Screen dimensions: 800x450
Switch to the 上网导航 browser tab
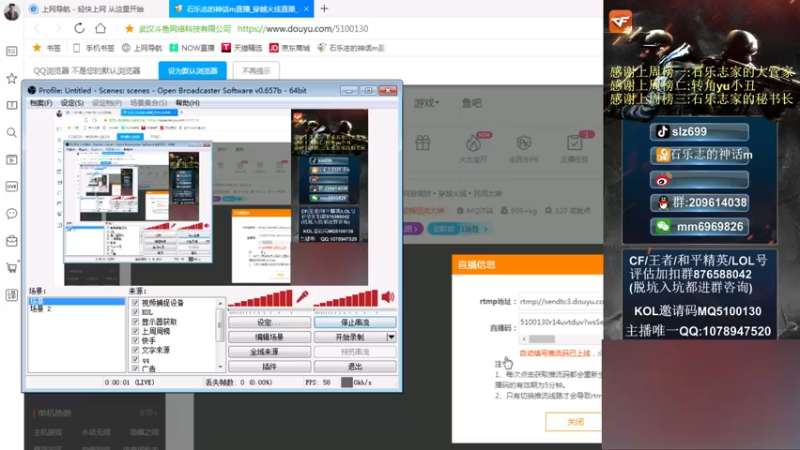[92, 9]
